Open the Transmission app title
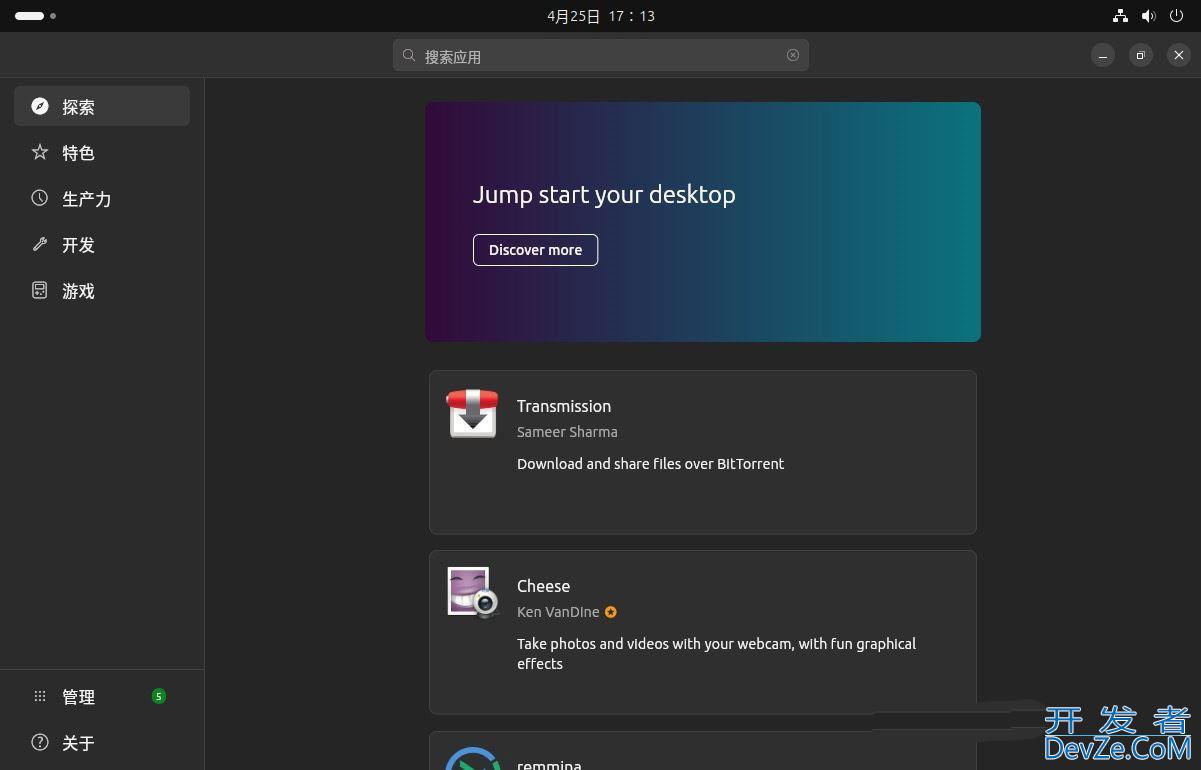The height and width of the screenshot is (770, 1201). pyautogui.click(x=564, y=406)
